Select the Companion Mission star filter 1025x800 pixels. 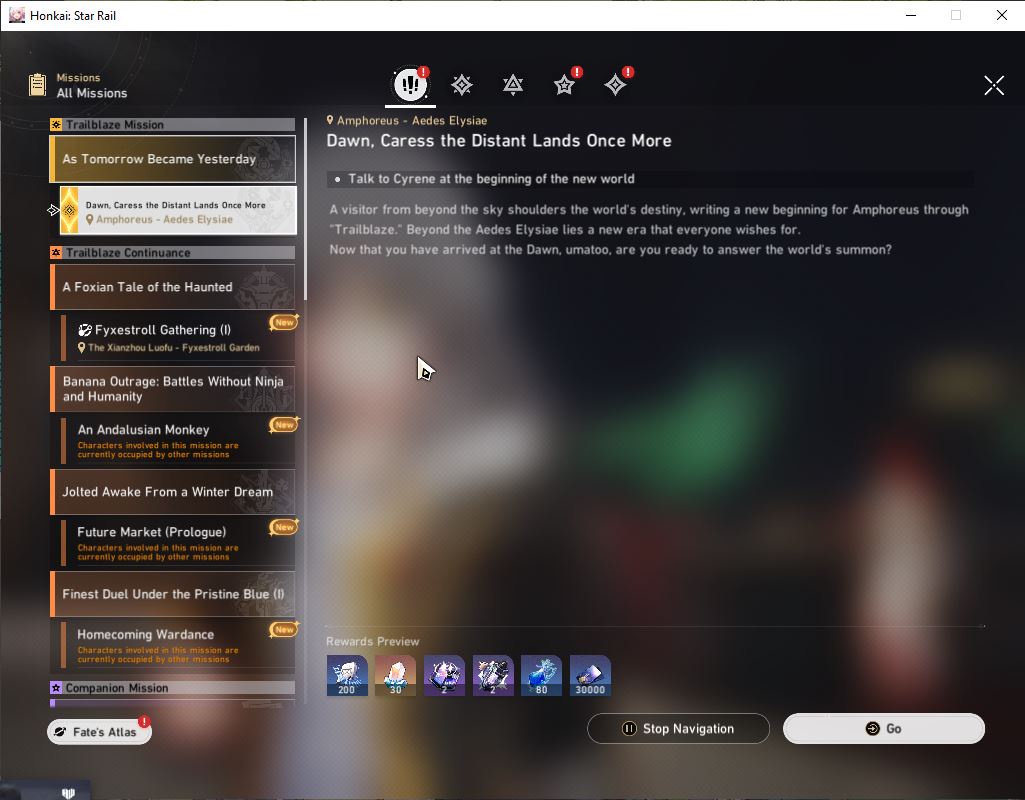[564, 85]
